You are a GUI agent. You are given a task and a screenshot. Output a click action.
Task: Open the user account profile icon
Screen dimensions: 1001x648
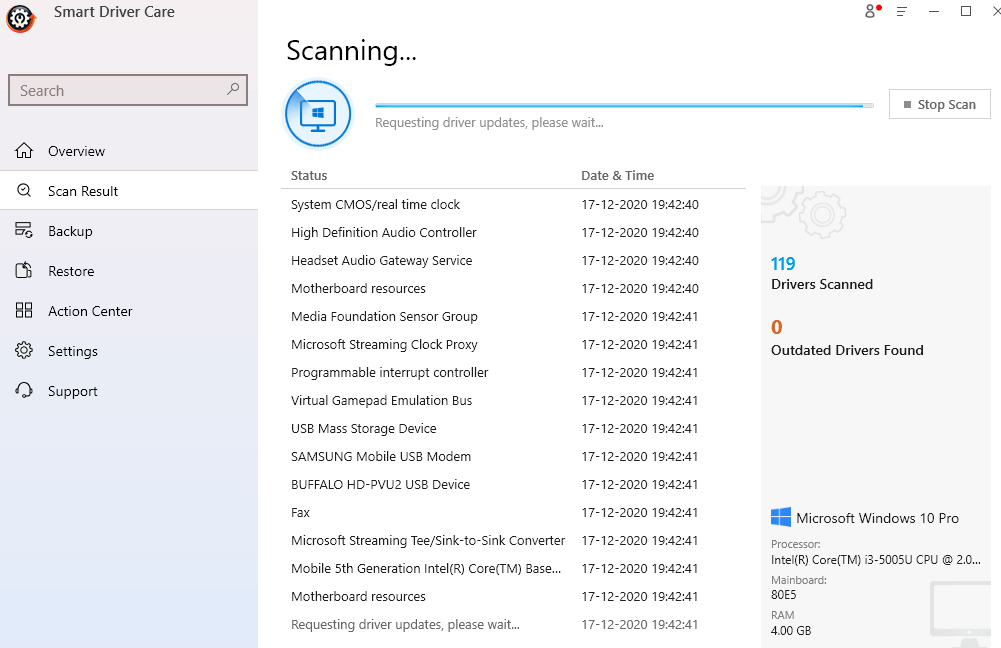pyautogui.click(x=870, y=11)
